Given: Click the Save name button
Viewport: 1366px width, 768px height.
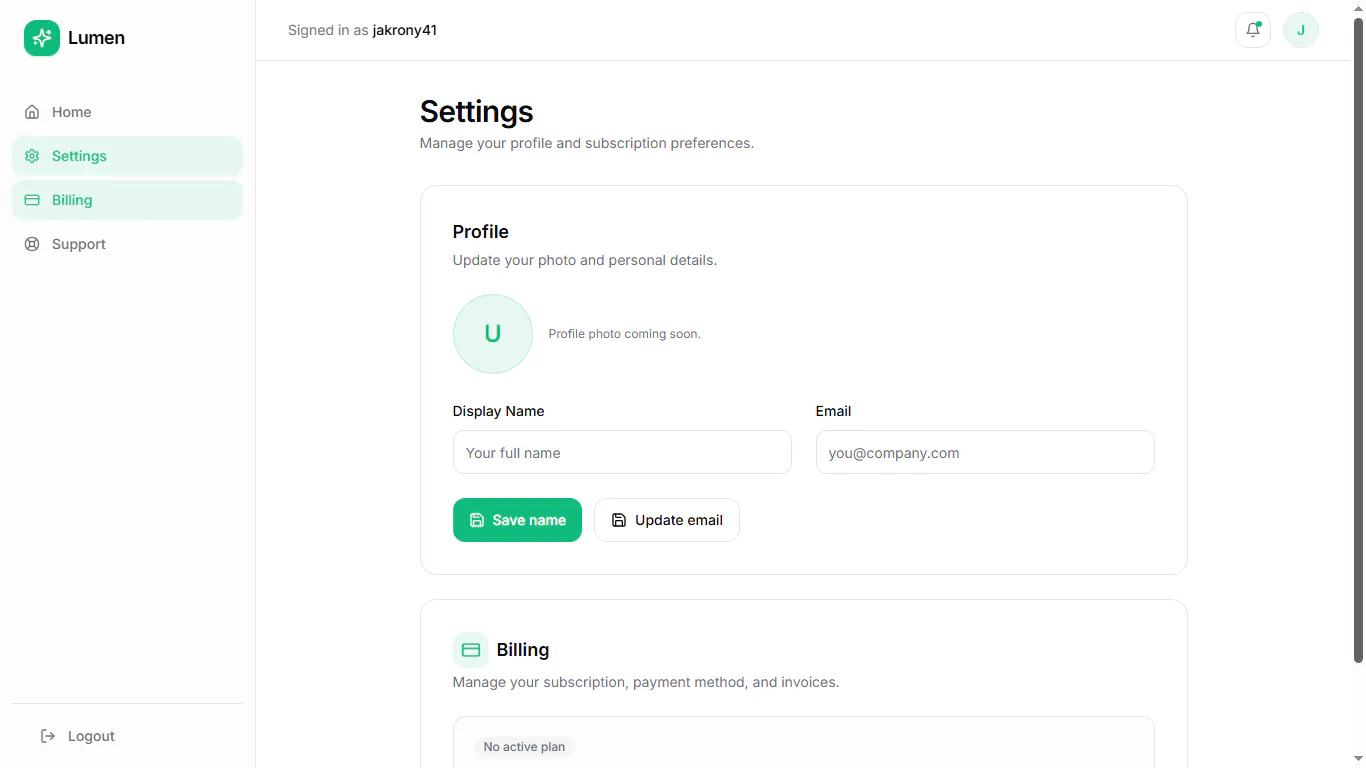Looking at the screenshot, I should pyautogui.click(x=517, y=520).
